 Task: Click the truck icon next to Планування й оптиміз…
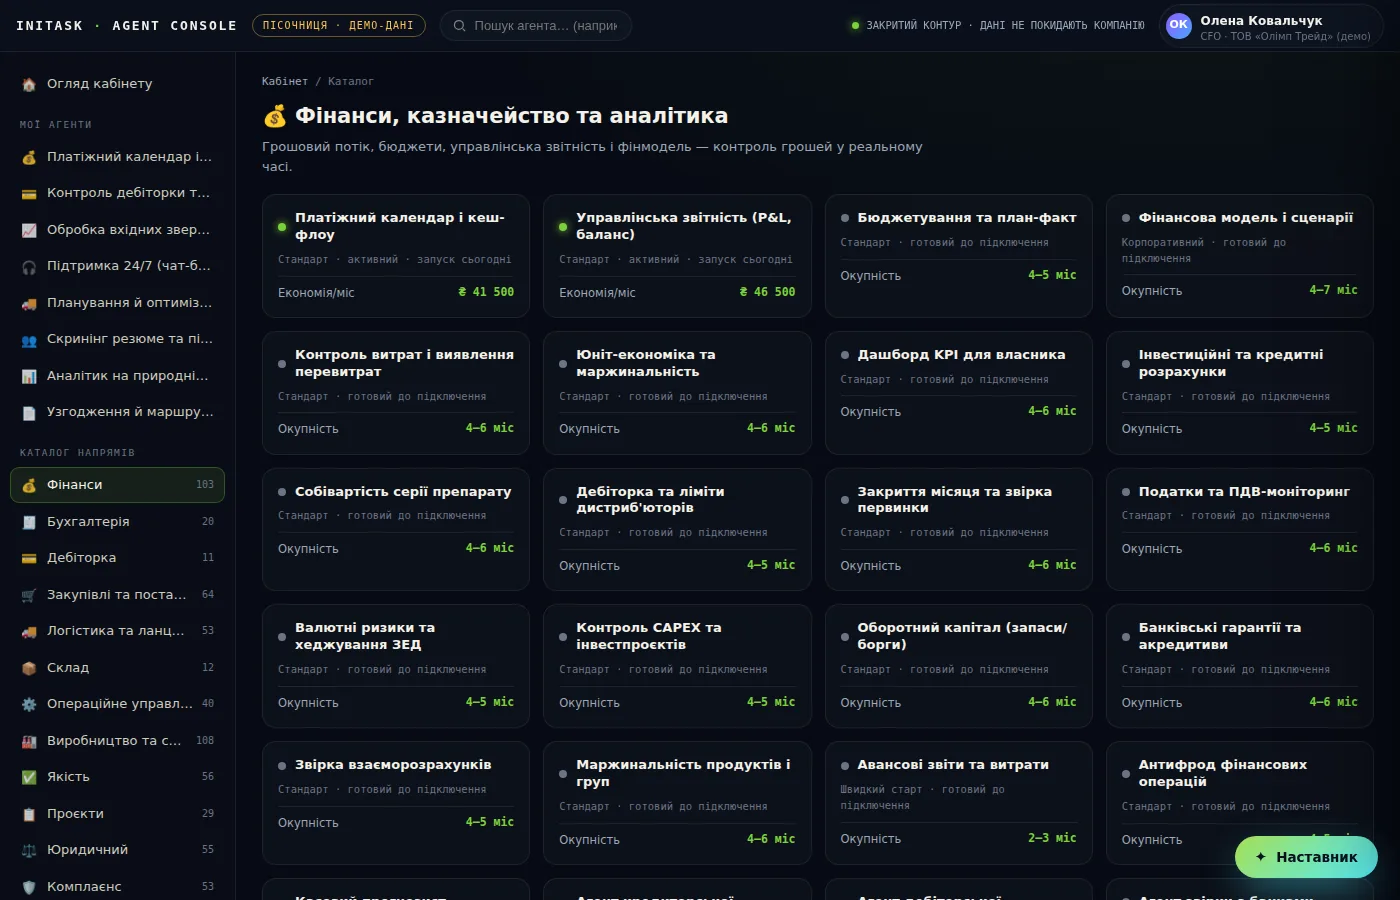[29, 303]
